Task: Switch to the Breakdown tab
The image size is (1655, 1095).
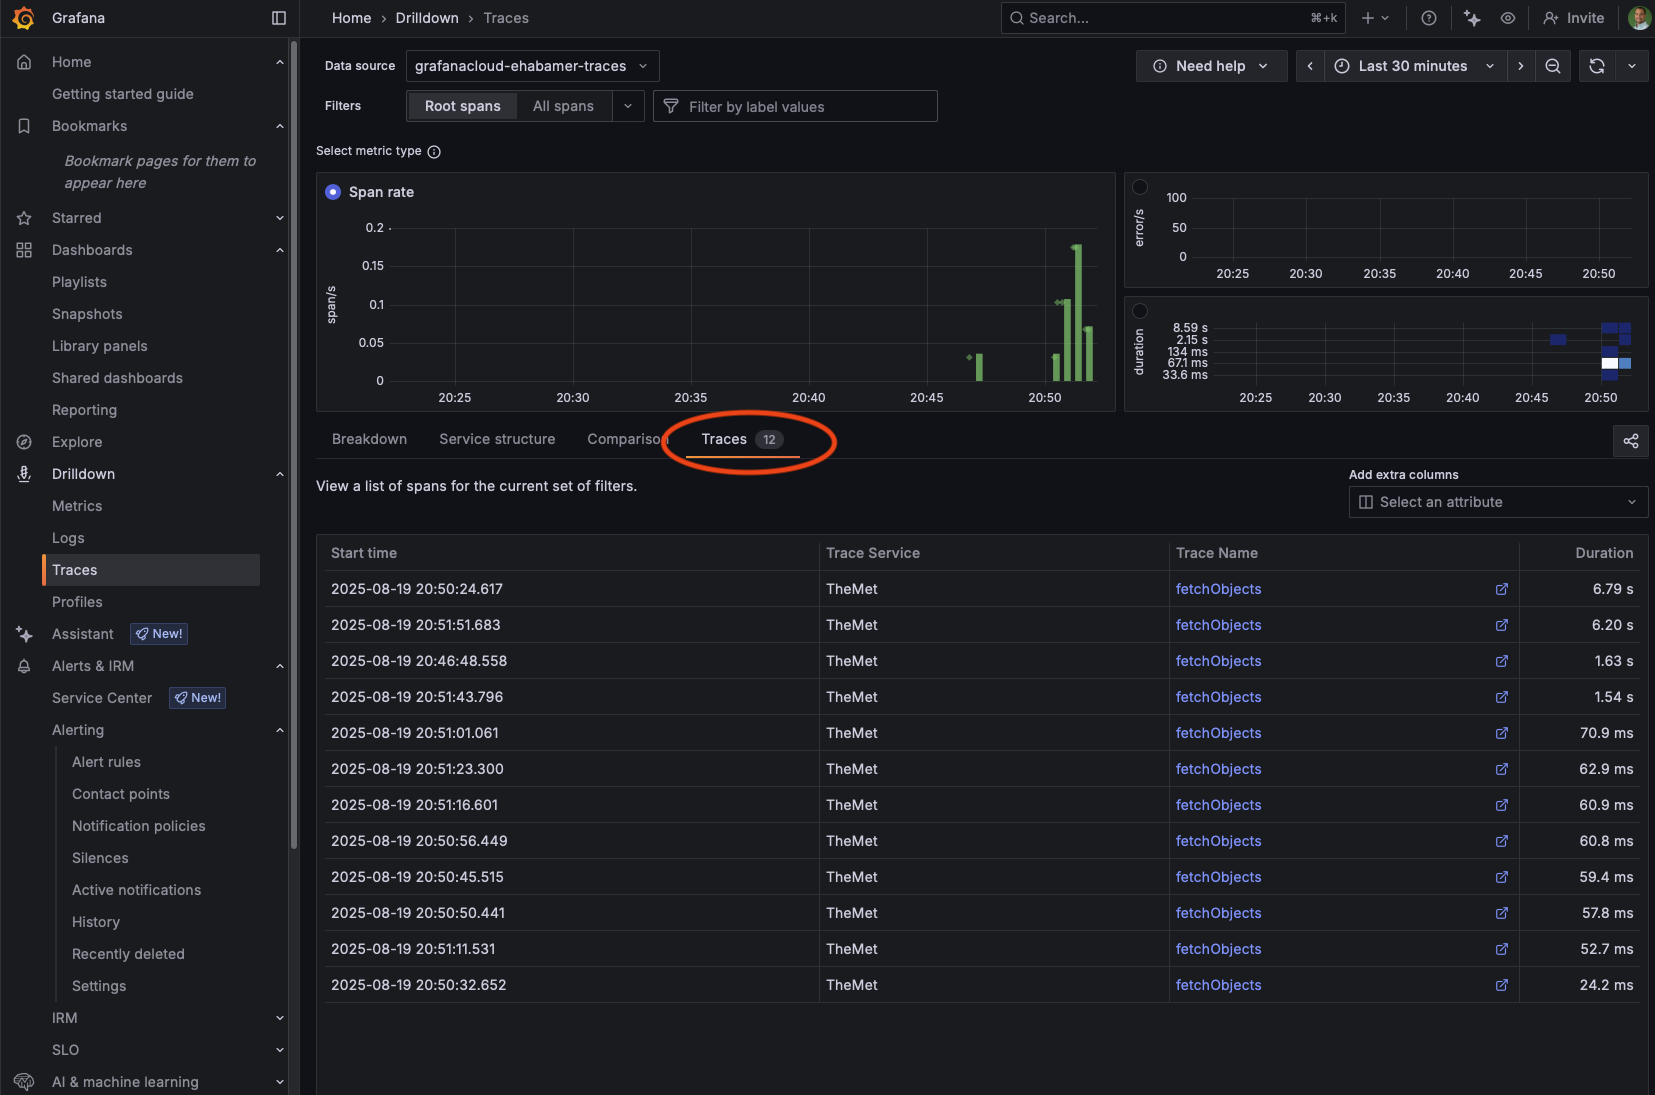Action: [369, 439]
